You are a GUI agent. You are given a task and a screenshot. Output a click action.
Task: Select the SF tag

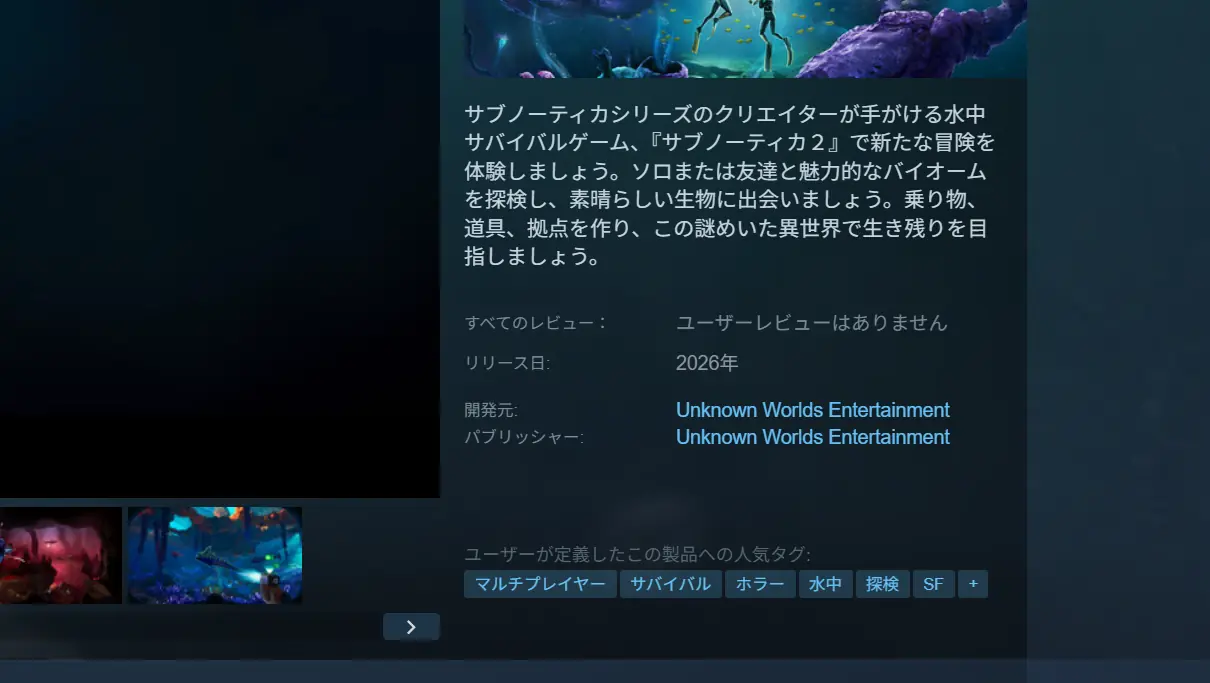pyautogui.click(x=933, y=584)
